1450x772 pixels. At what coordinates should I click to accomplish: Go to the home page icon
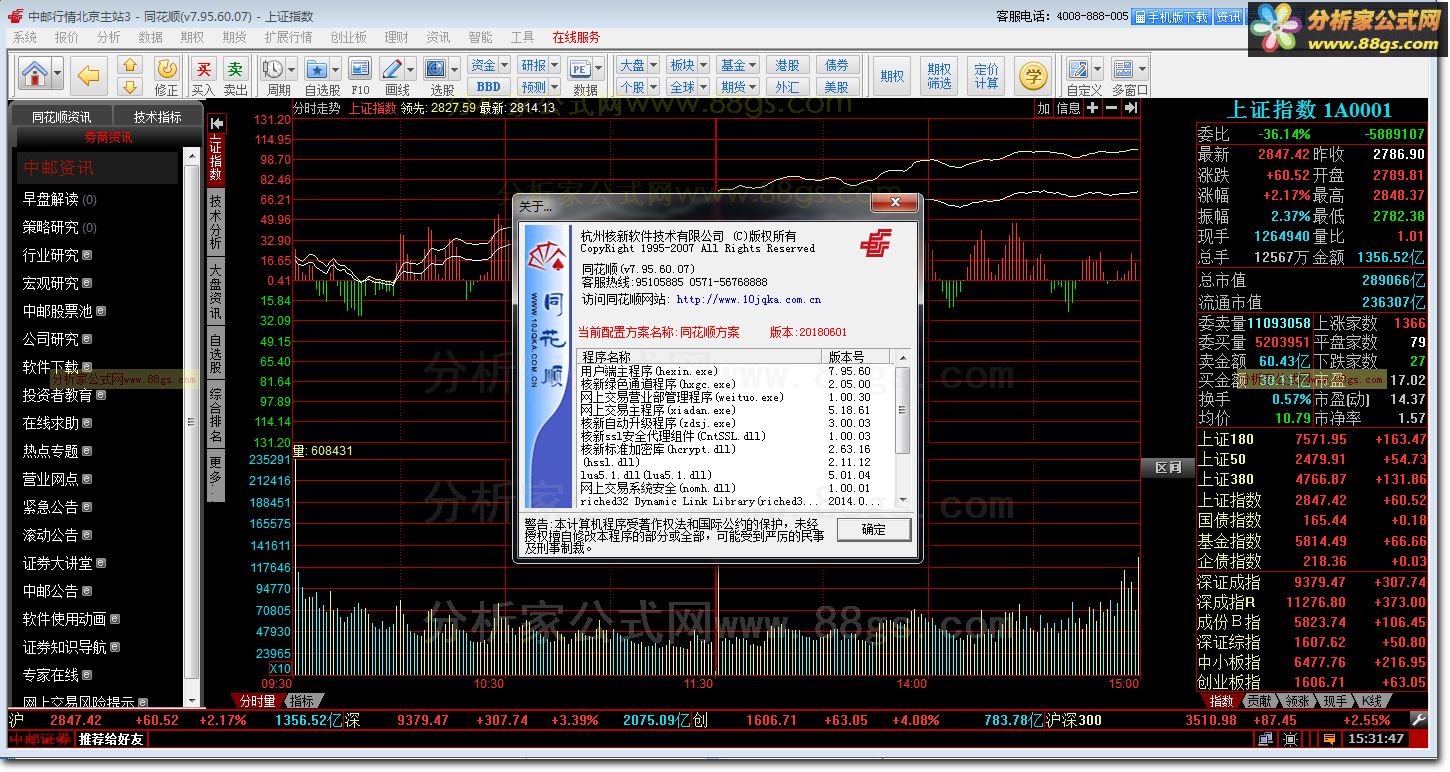click(x=34, y=74)
